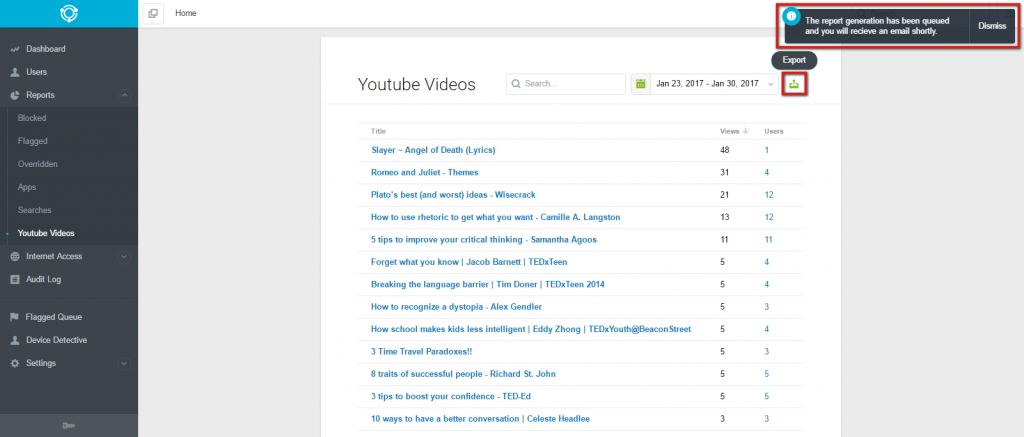Click users count 12 for Plato's row

(769, 195)
